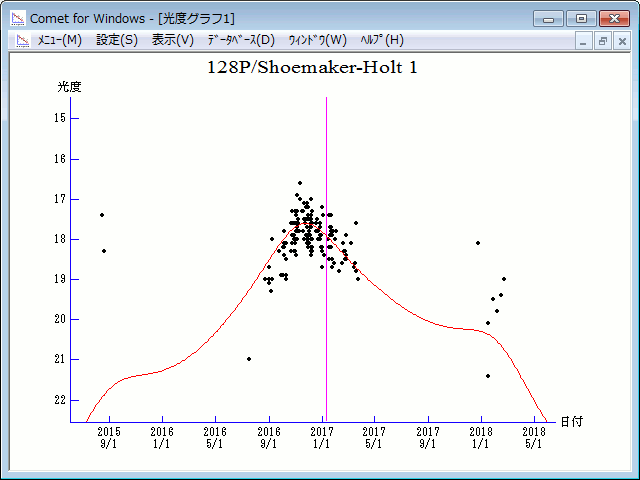Restore the 光度グラフ1 child window
Screen dimensions: 640x480
pyautogui.click(x=603, y=41)
